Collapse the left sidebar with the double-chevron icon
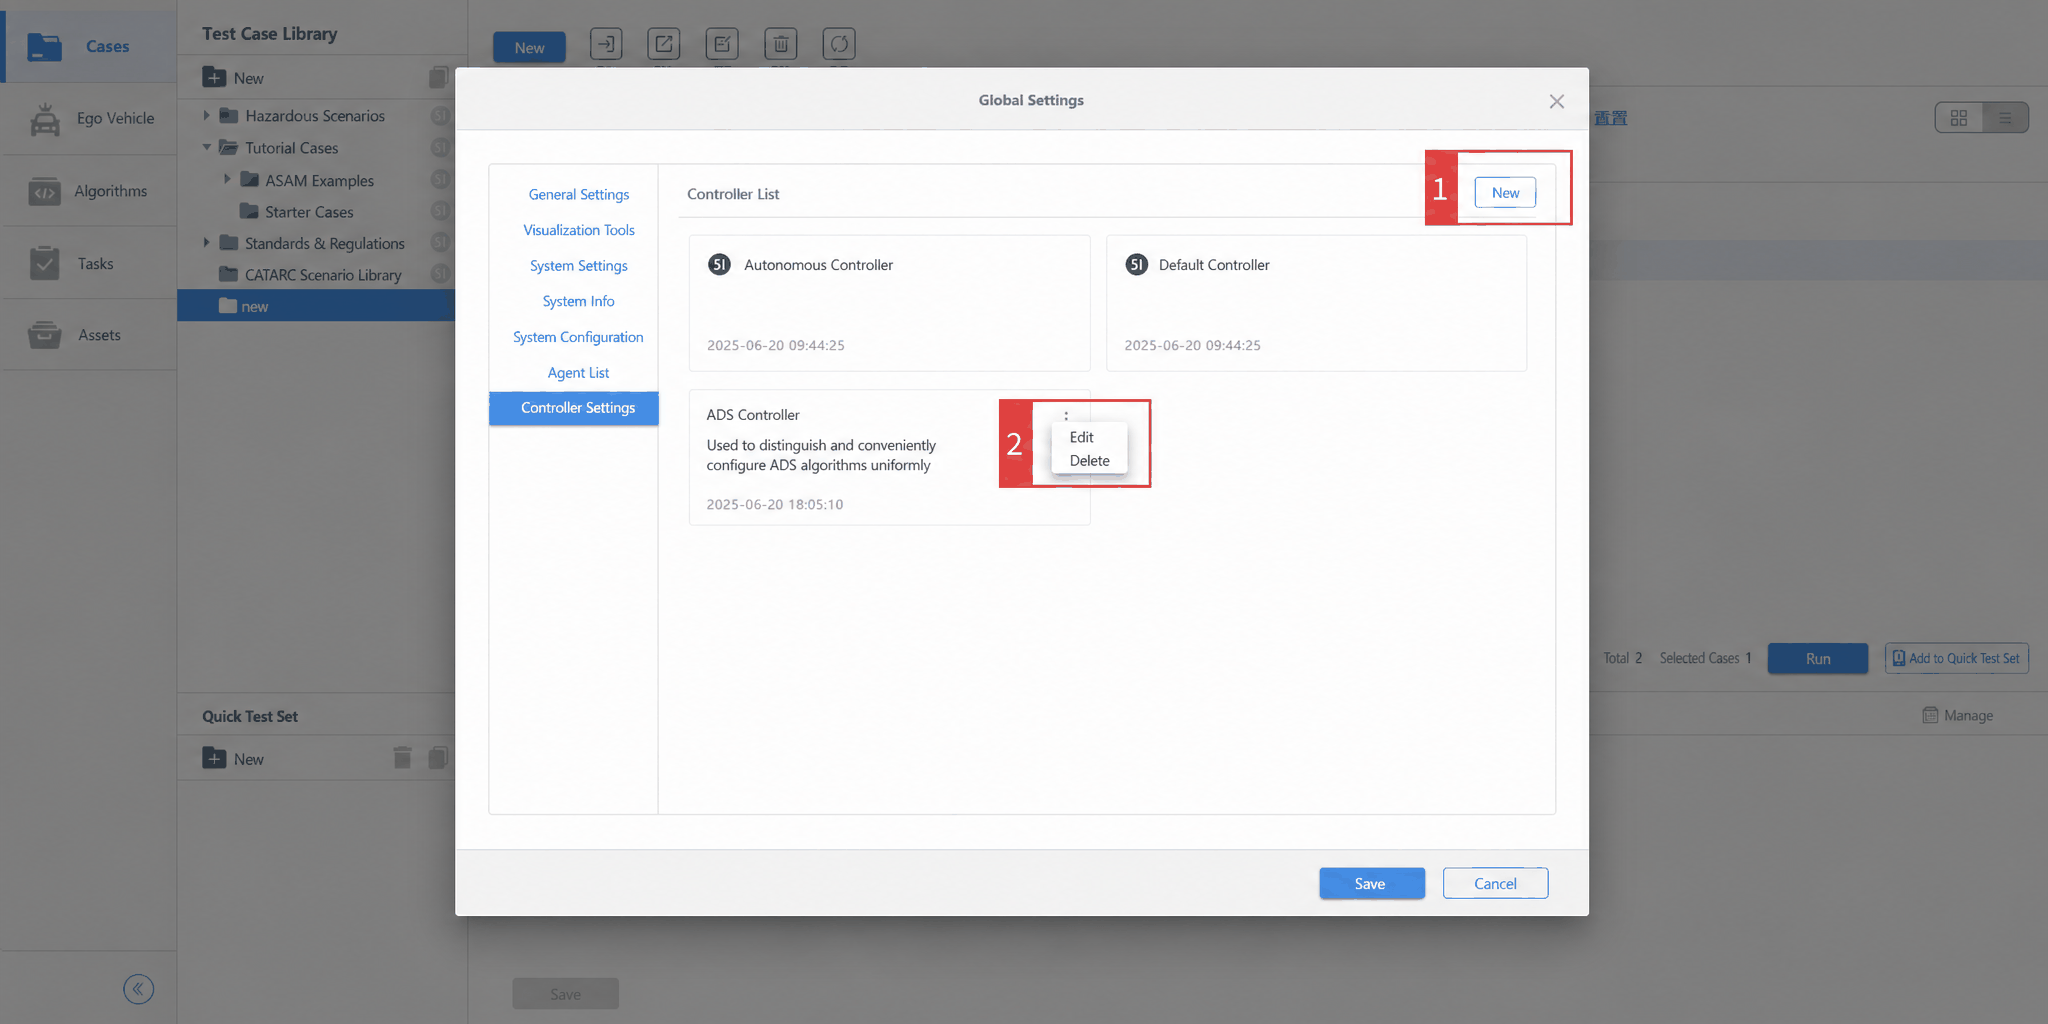Viewport: 2048px width, 1024px height. pyautogui.click(x=138, y=989)
